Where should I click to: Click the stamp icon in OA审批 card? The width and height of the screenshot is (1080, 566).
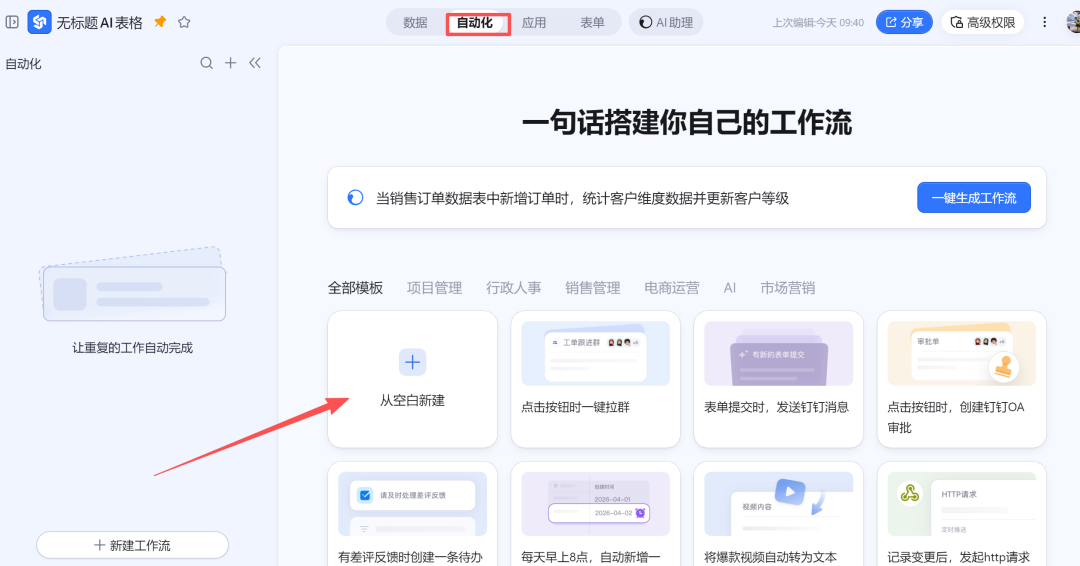[1004, 366]
